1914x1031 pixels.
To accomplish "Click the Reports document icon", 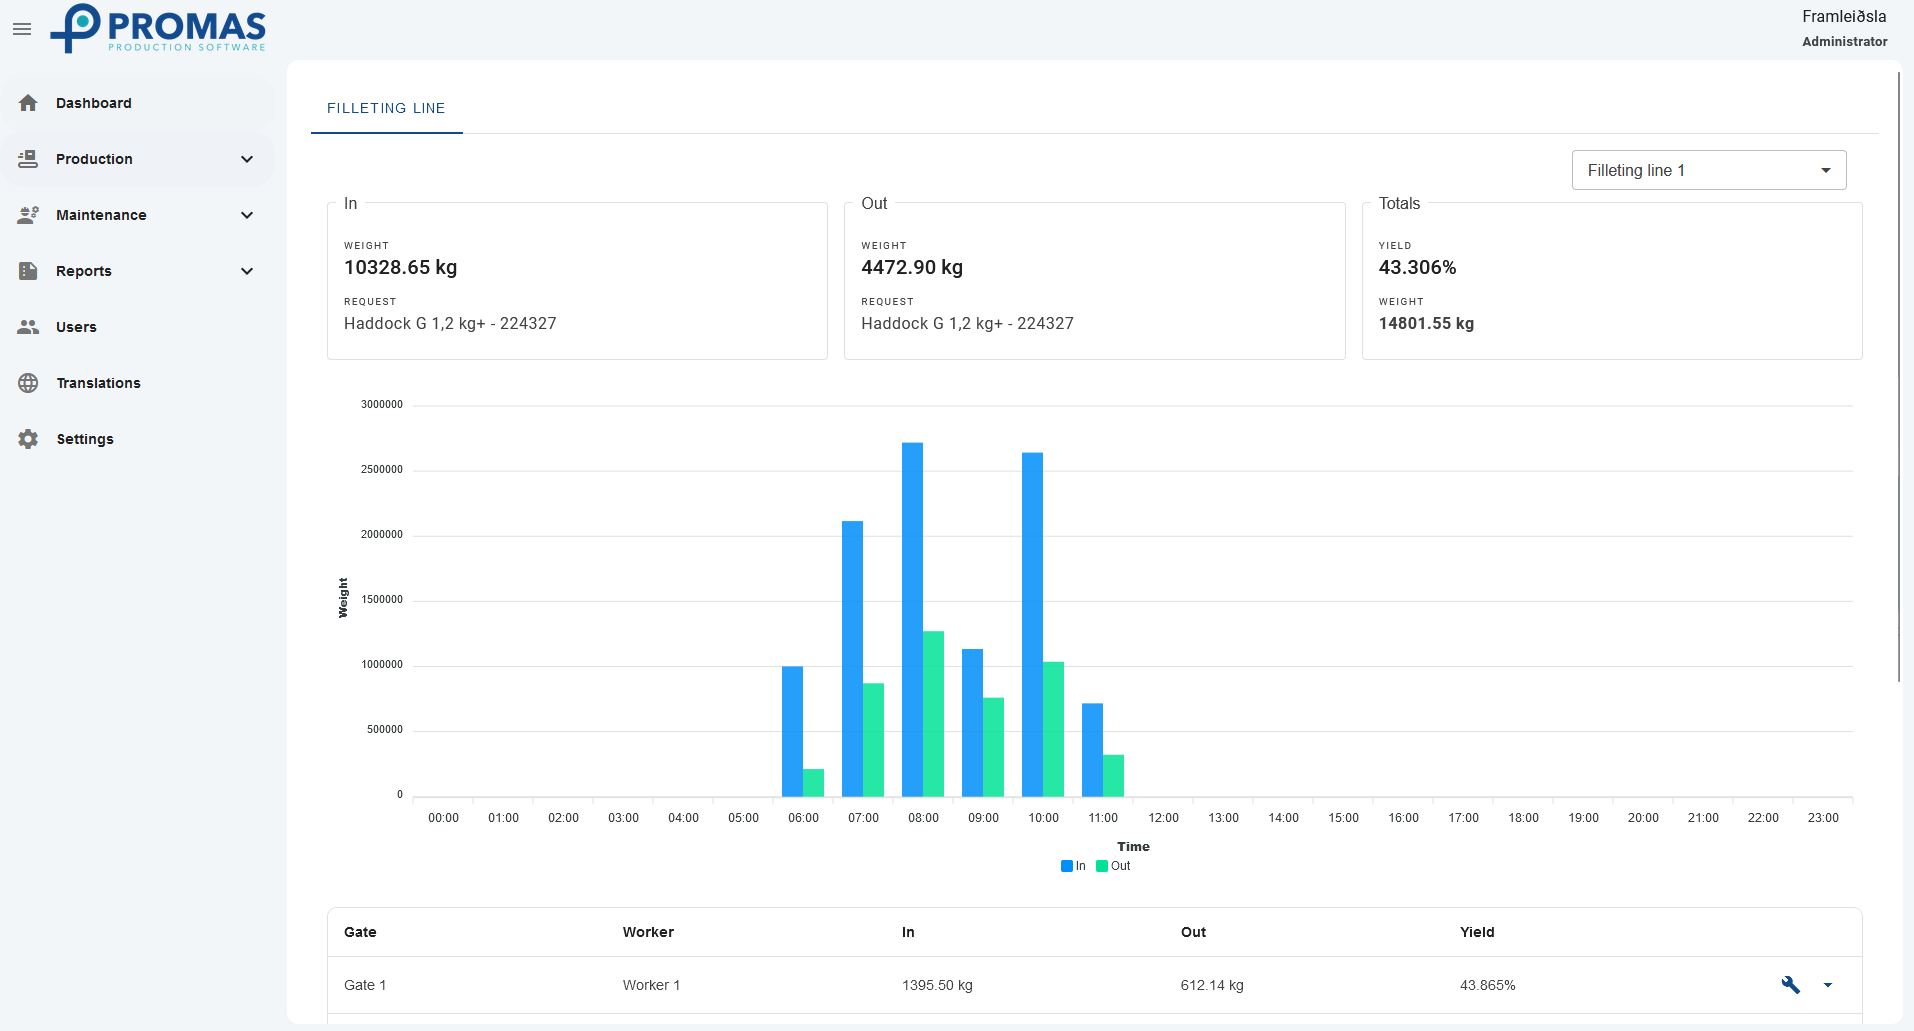I will tap(28, 271).
